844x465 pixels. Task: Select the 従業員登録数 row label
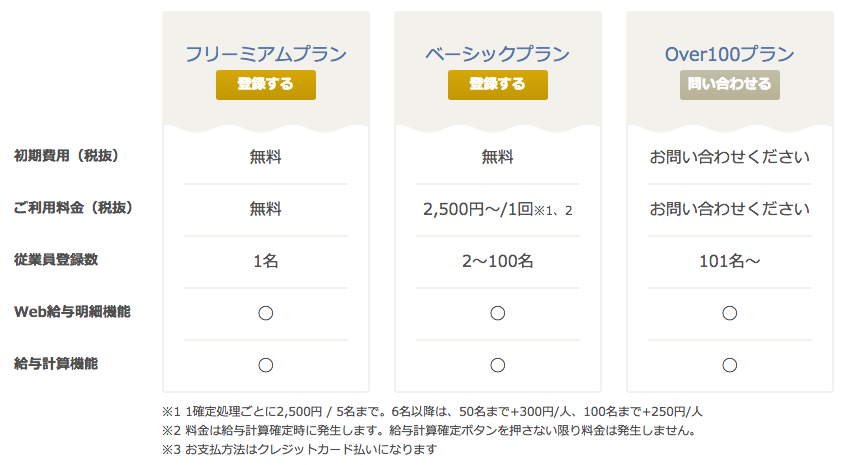56,260
